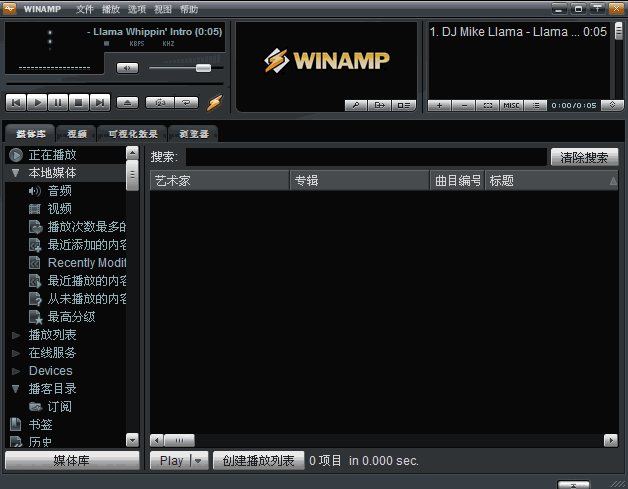Toggle shuffle mode

pyautogui.click(x=160, y=103)
